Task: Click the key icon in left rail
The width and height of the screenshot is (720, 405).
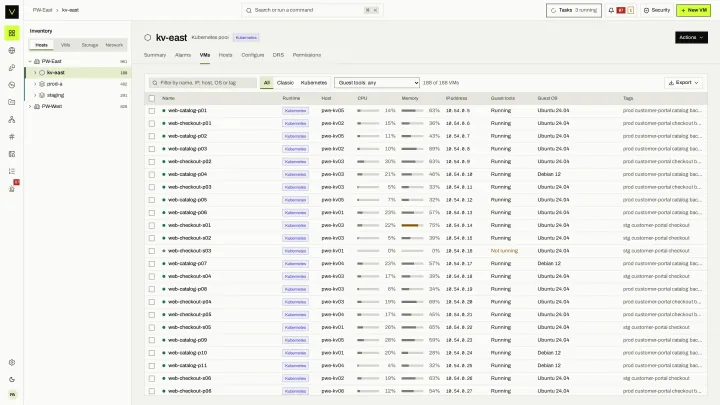Action: click(x=12, y=68)
